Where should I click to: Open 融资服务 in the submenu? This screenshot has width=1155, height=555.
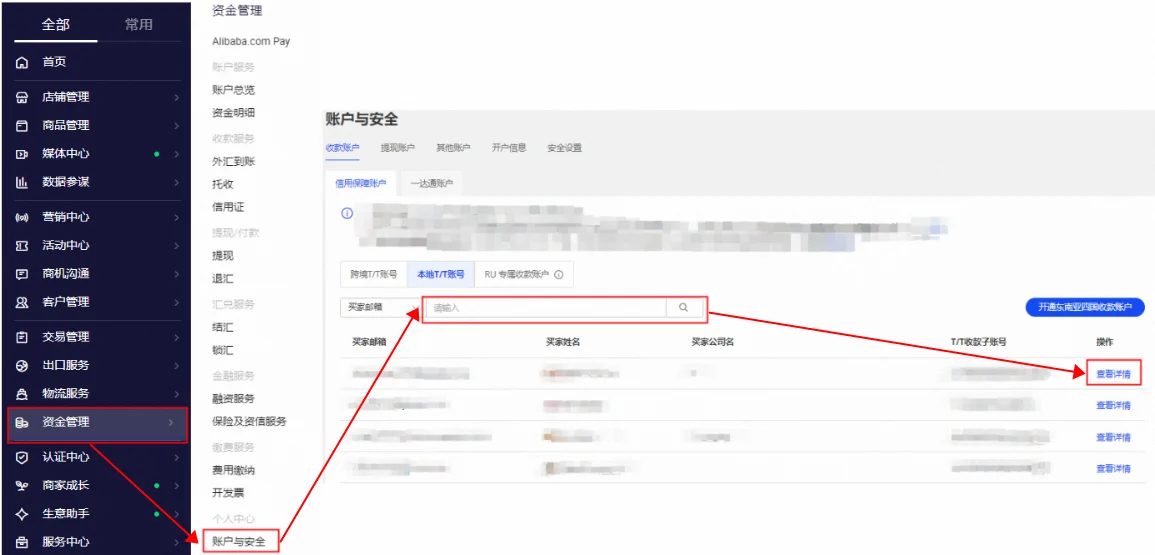coord(234,399)
